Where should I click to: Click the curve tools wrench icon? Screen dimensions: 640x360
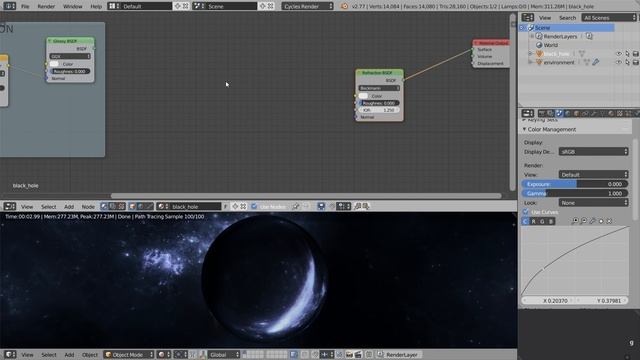pos(592,221)
